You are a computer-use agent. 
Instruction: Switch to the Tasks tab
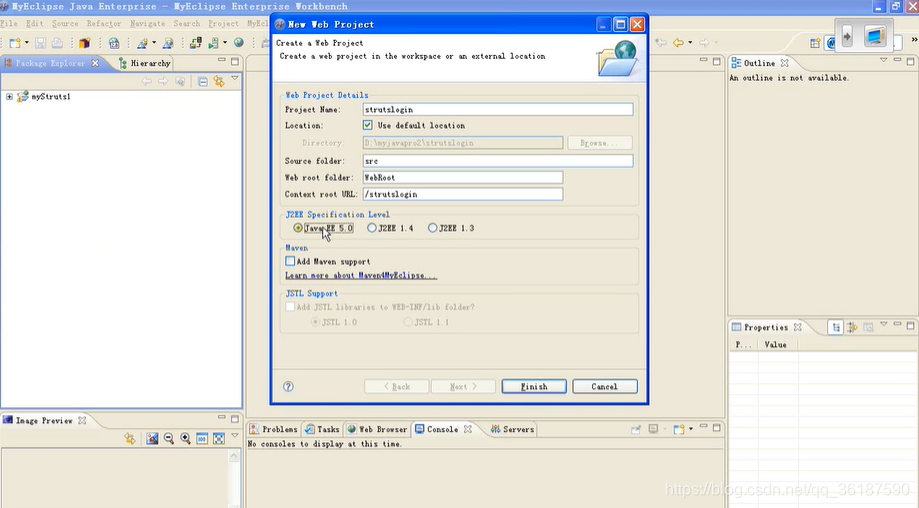tap(322, 429)
